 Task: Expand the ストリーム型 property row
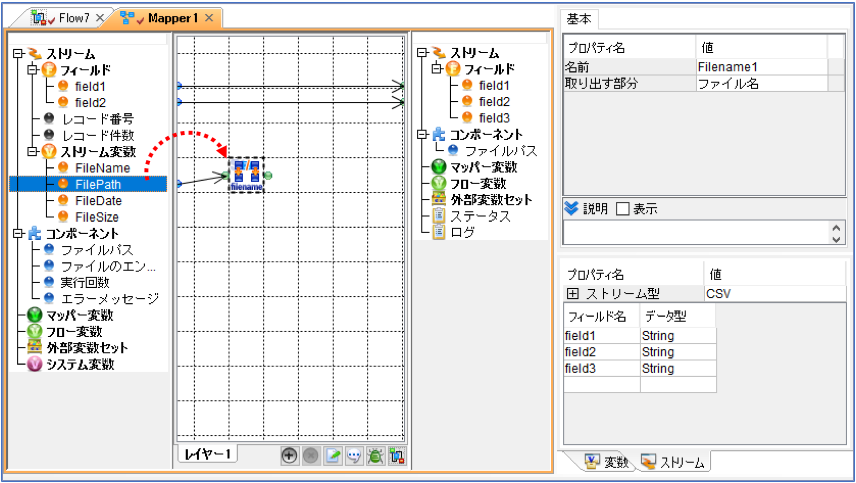click(x=572, y=294)
